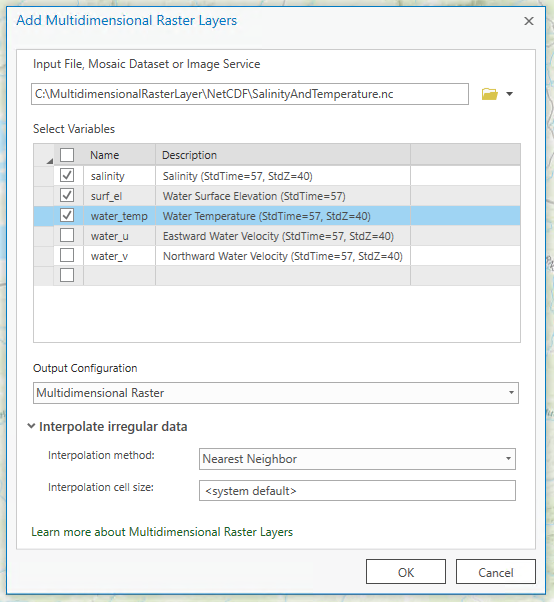Uncheck the salinity variable checkbox
Screen dimensions: 554x602
[x=67, y=175]
